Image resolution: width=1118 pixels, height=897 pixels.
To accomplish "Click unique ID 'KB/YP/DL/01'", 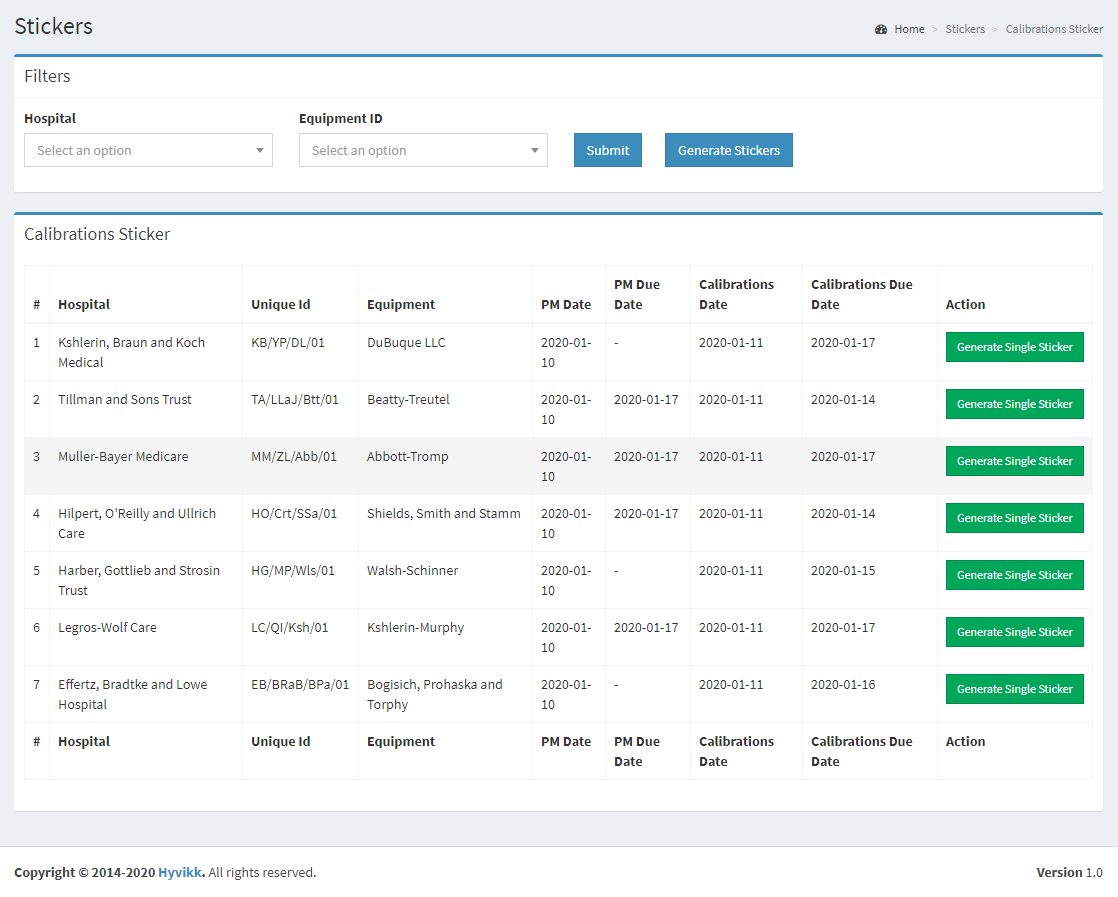I will click(287, 342).
